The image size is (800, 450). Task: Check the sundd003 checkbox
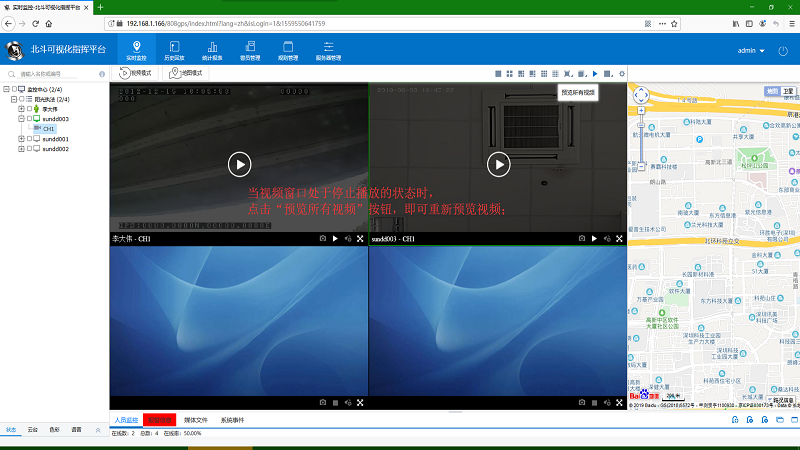[x=30, y=119]
